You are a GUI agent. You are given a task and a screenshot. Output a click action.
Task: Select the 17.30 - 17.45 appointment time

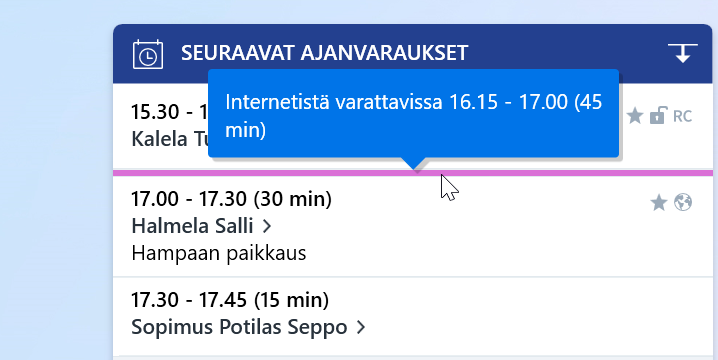[x=230, y=300]
